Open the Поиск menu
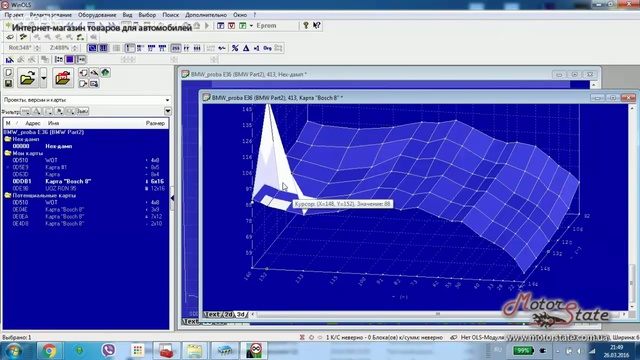640x360 pixels. 171,15
